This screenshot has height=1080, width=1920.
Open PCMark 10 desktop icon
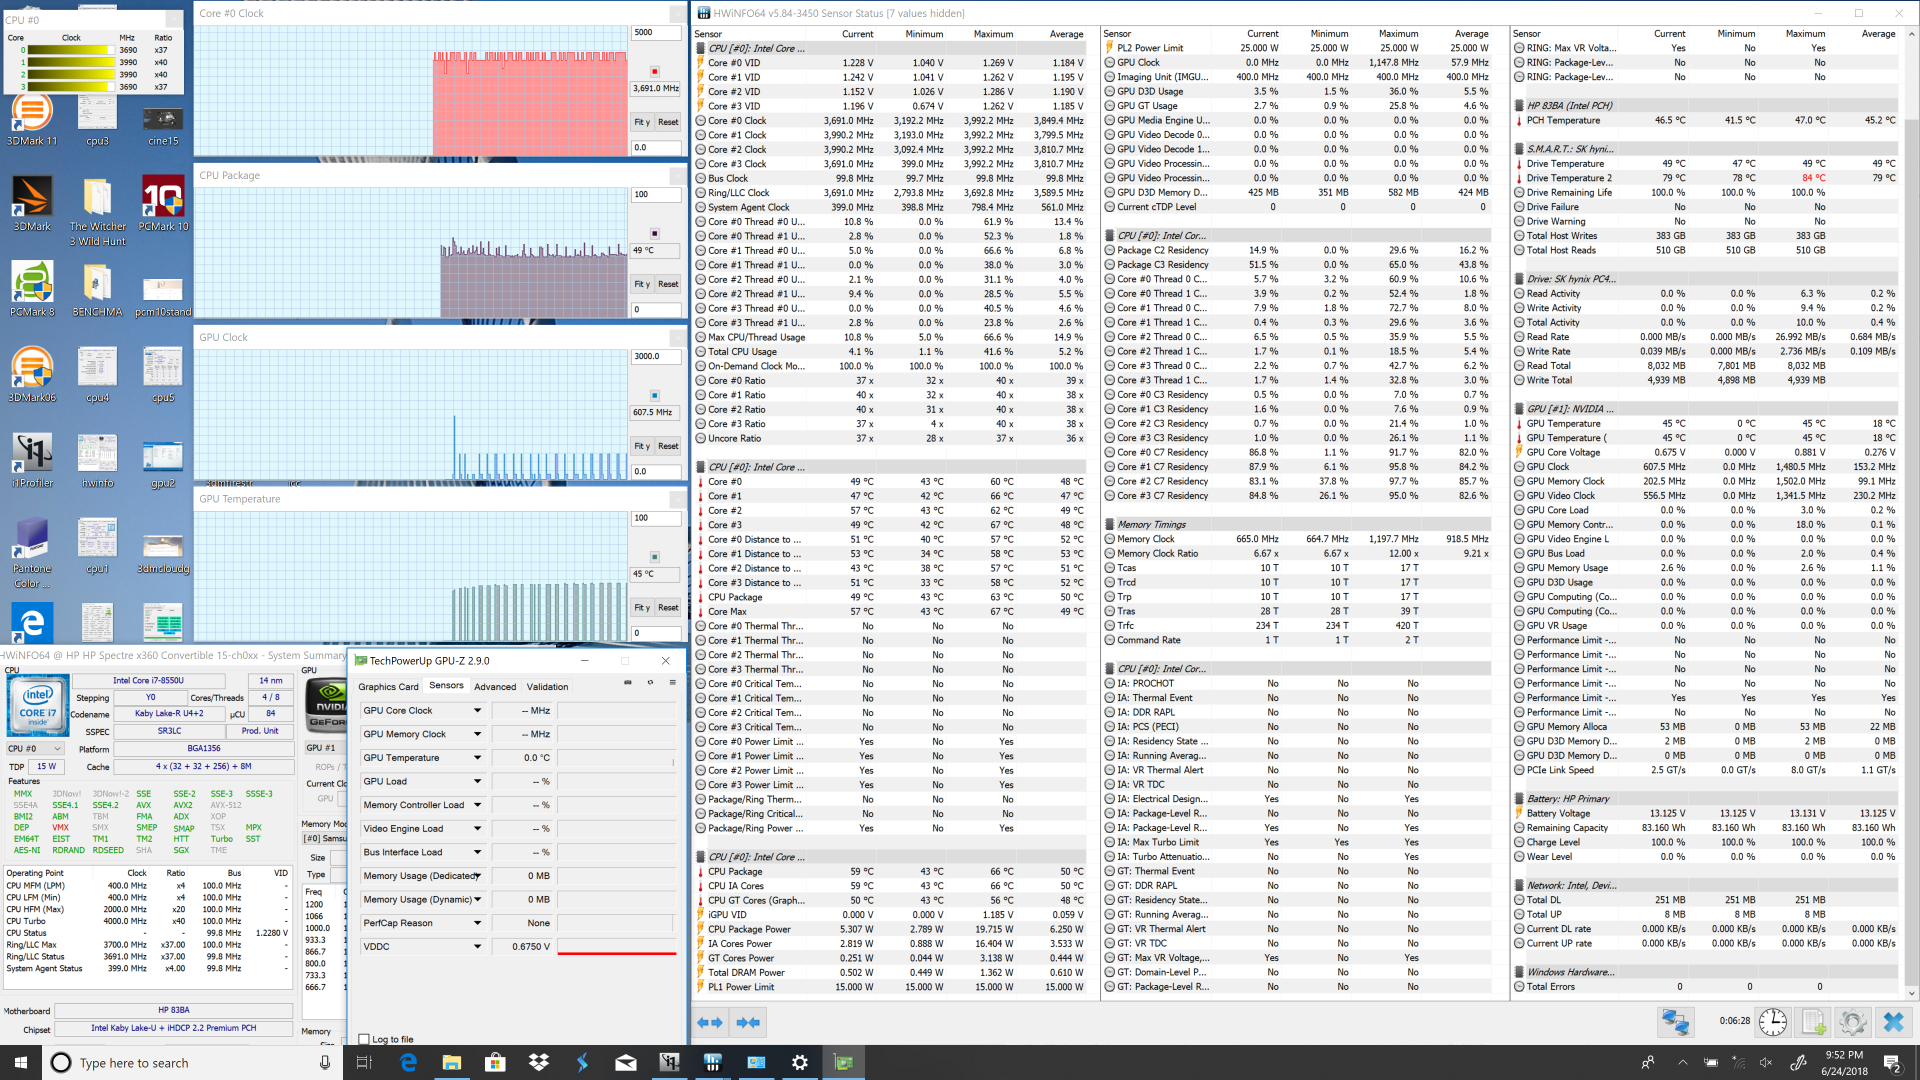(163, 204)
